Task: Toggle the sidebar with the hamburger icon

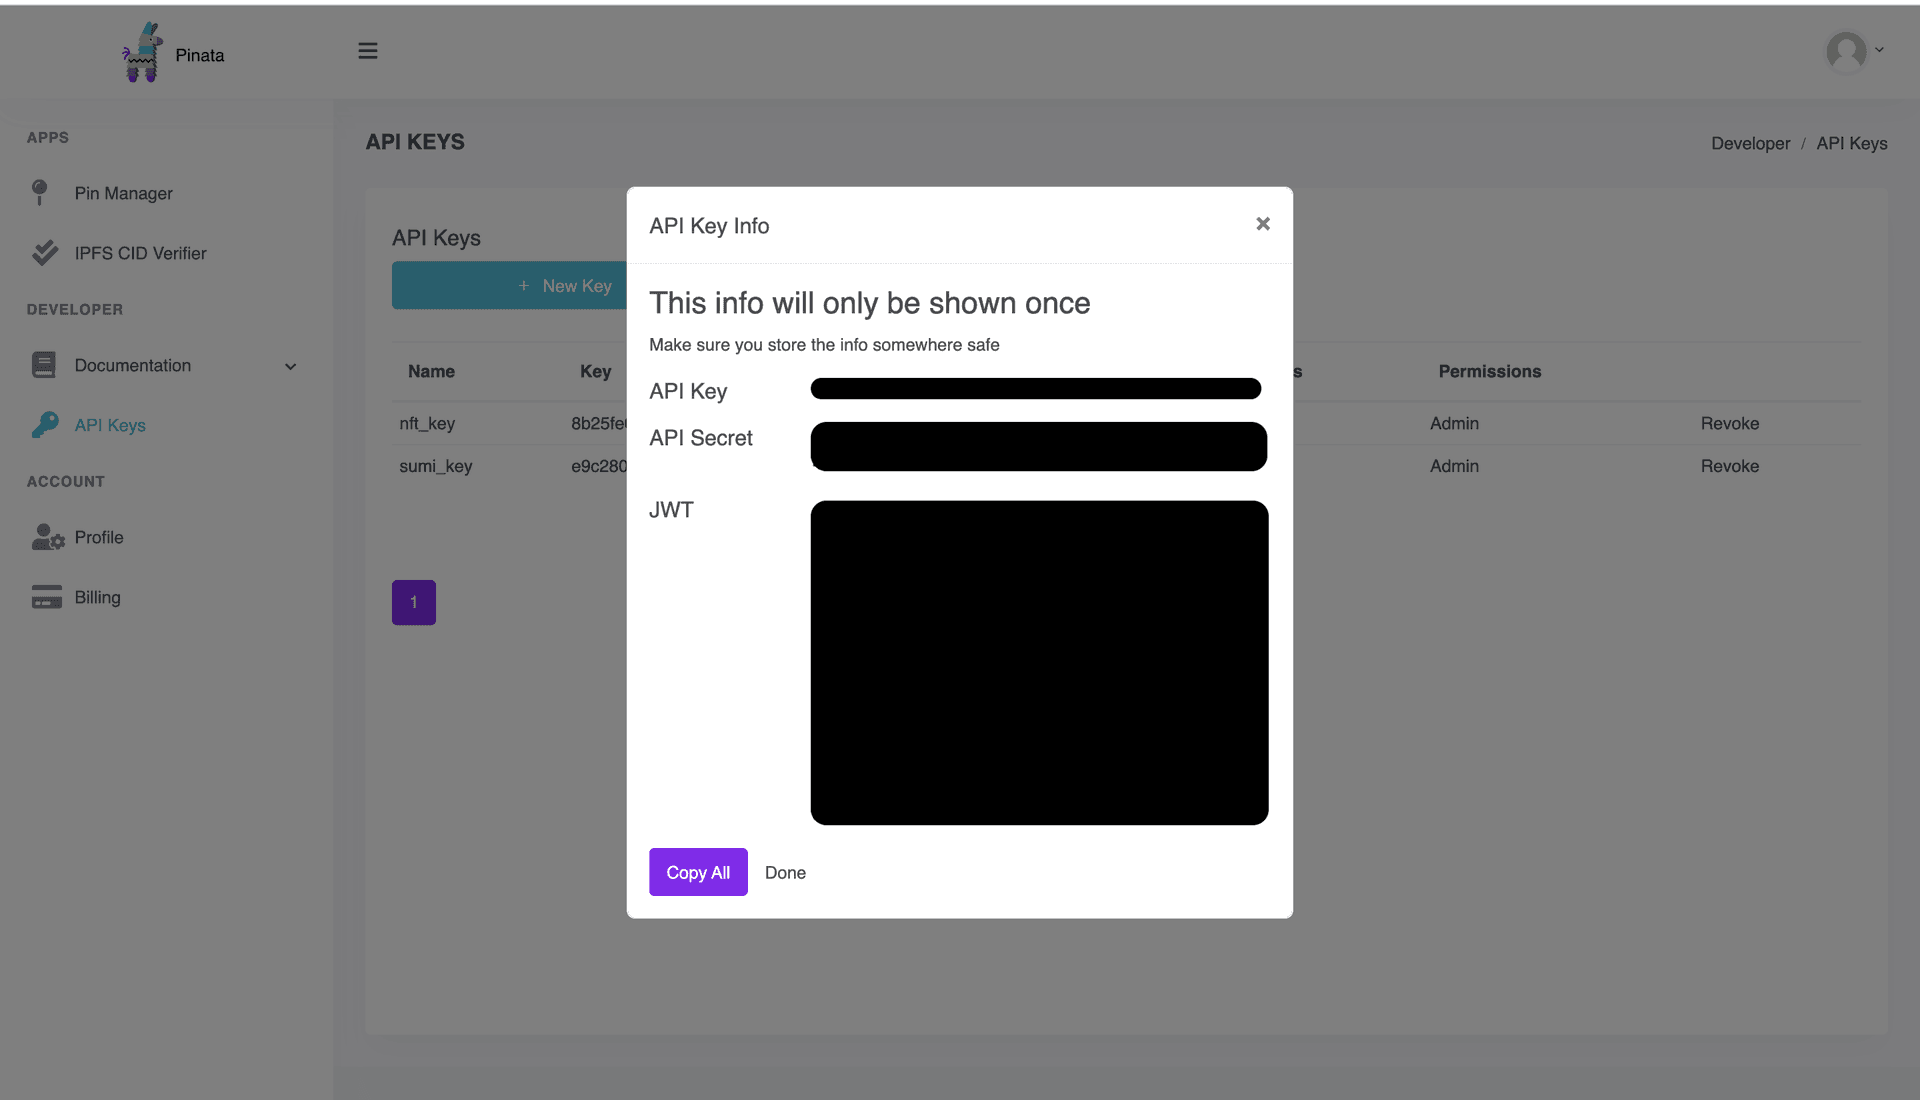Action: (367, 50)
